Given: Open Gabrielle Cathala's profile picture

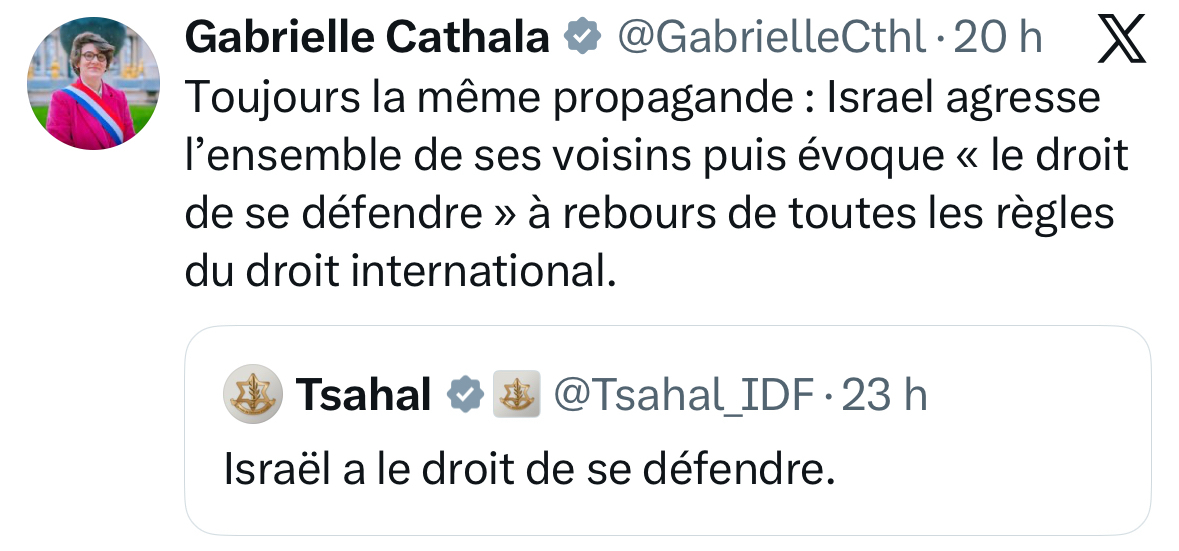Looking at the screenshot, I should click(94, 84).
